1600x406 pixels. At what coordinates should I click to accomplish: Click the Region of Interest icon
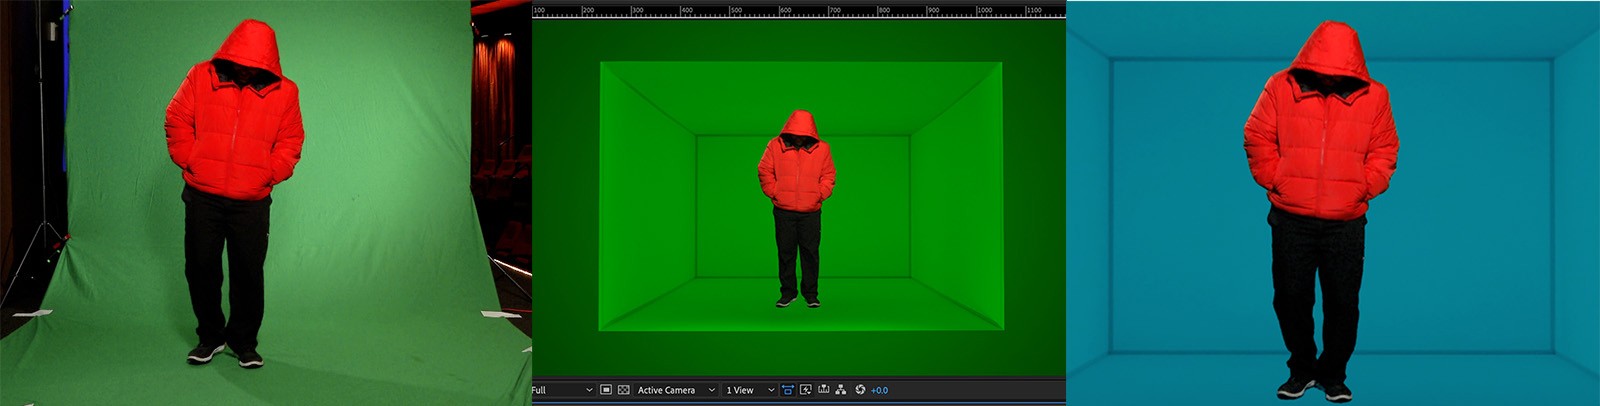pyautogui.click(x=606, y=390)
